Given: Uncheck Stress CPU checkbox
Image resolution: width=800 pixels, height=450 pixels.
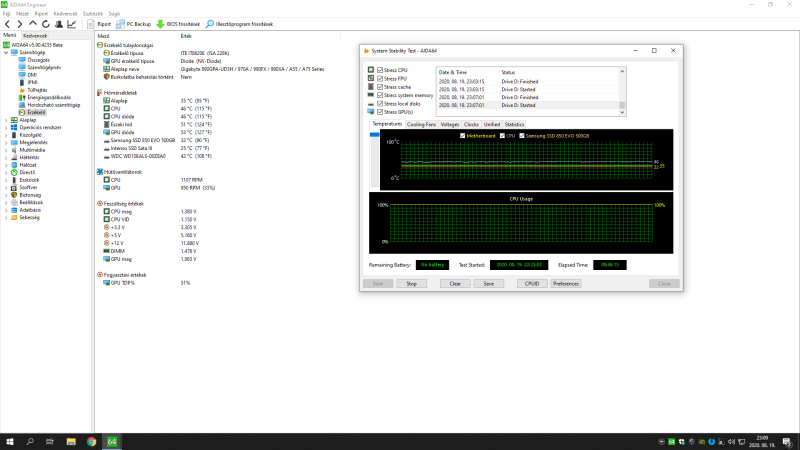Looking at the screenshot, I should pyautogui.click(x=380, y=70).
